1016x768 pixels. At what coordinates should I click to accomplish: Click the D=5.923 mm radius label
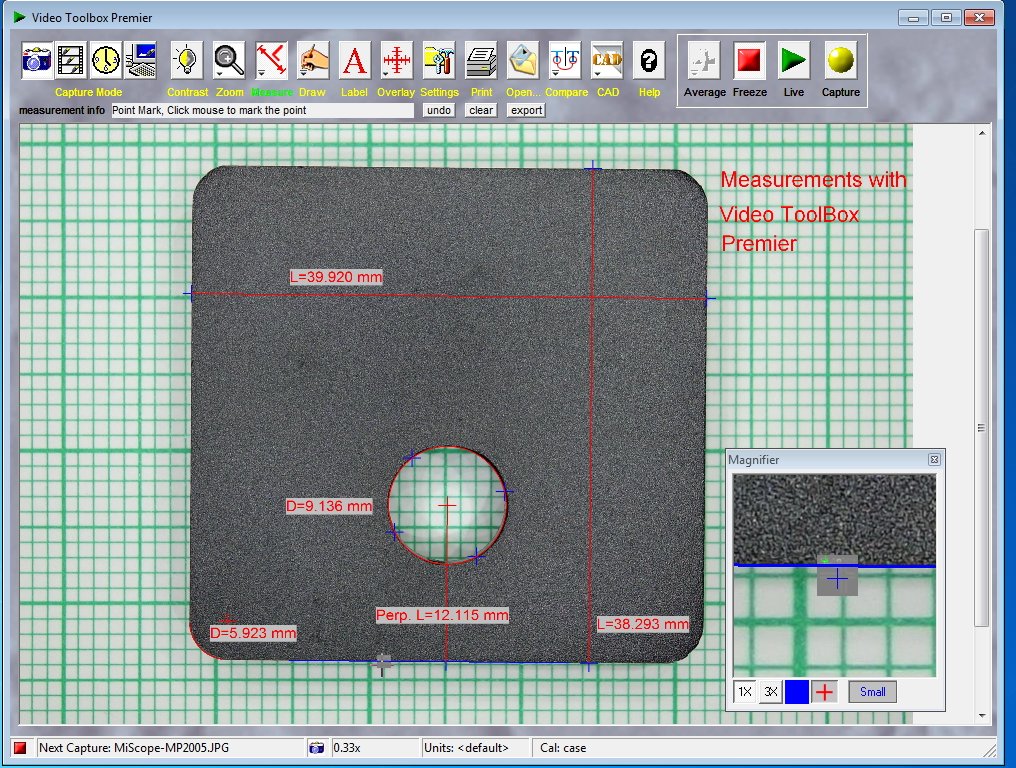[253, 633]
